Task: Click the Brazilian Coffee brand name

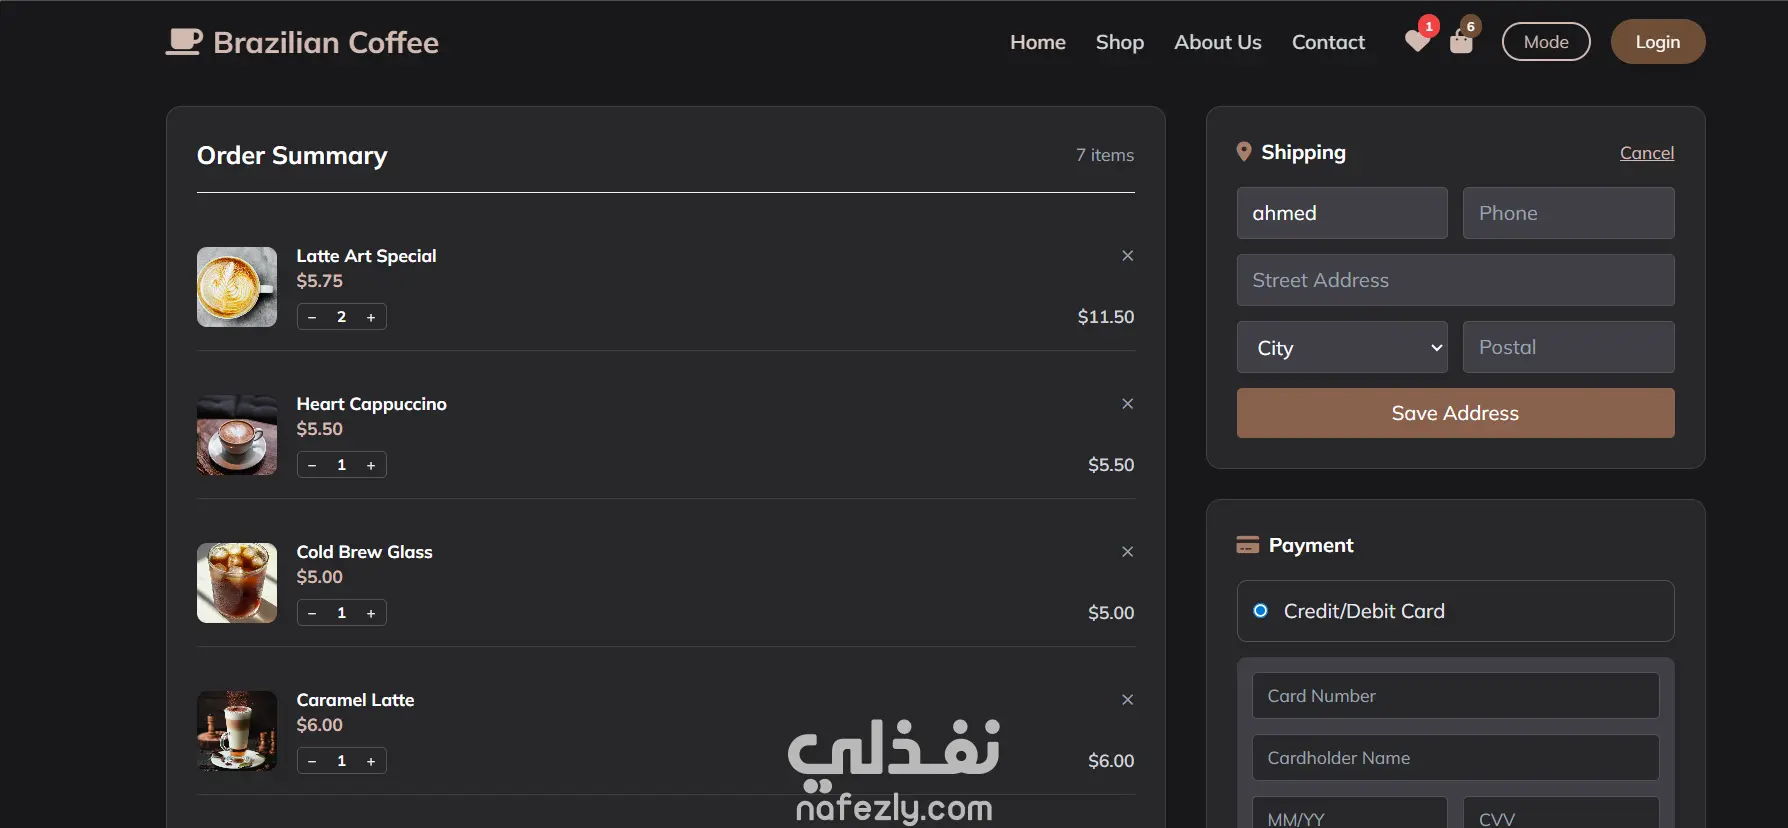Action: coord(326,42)
